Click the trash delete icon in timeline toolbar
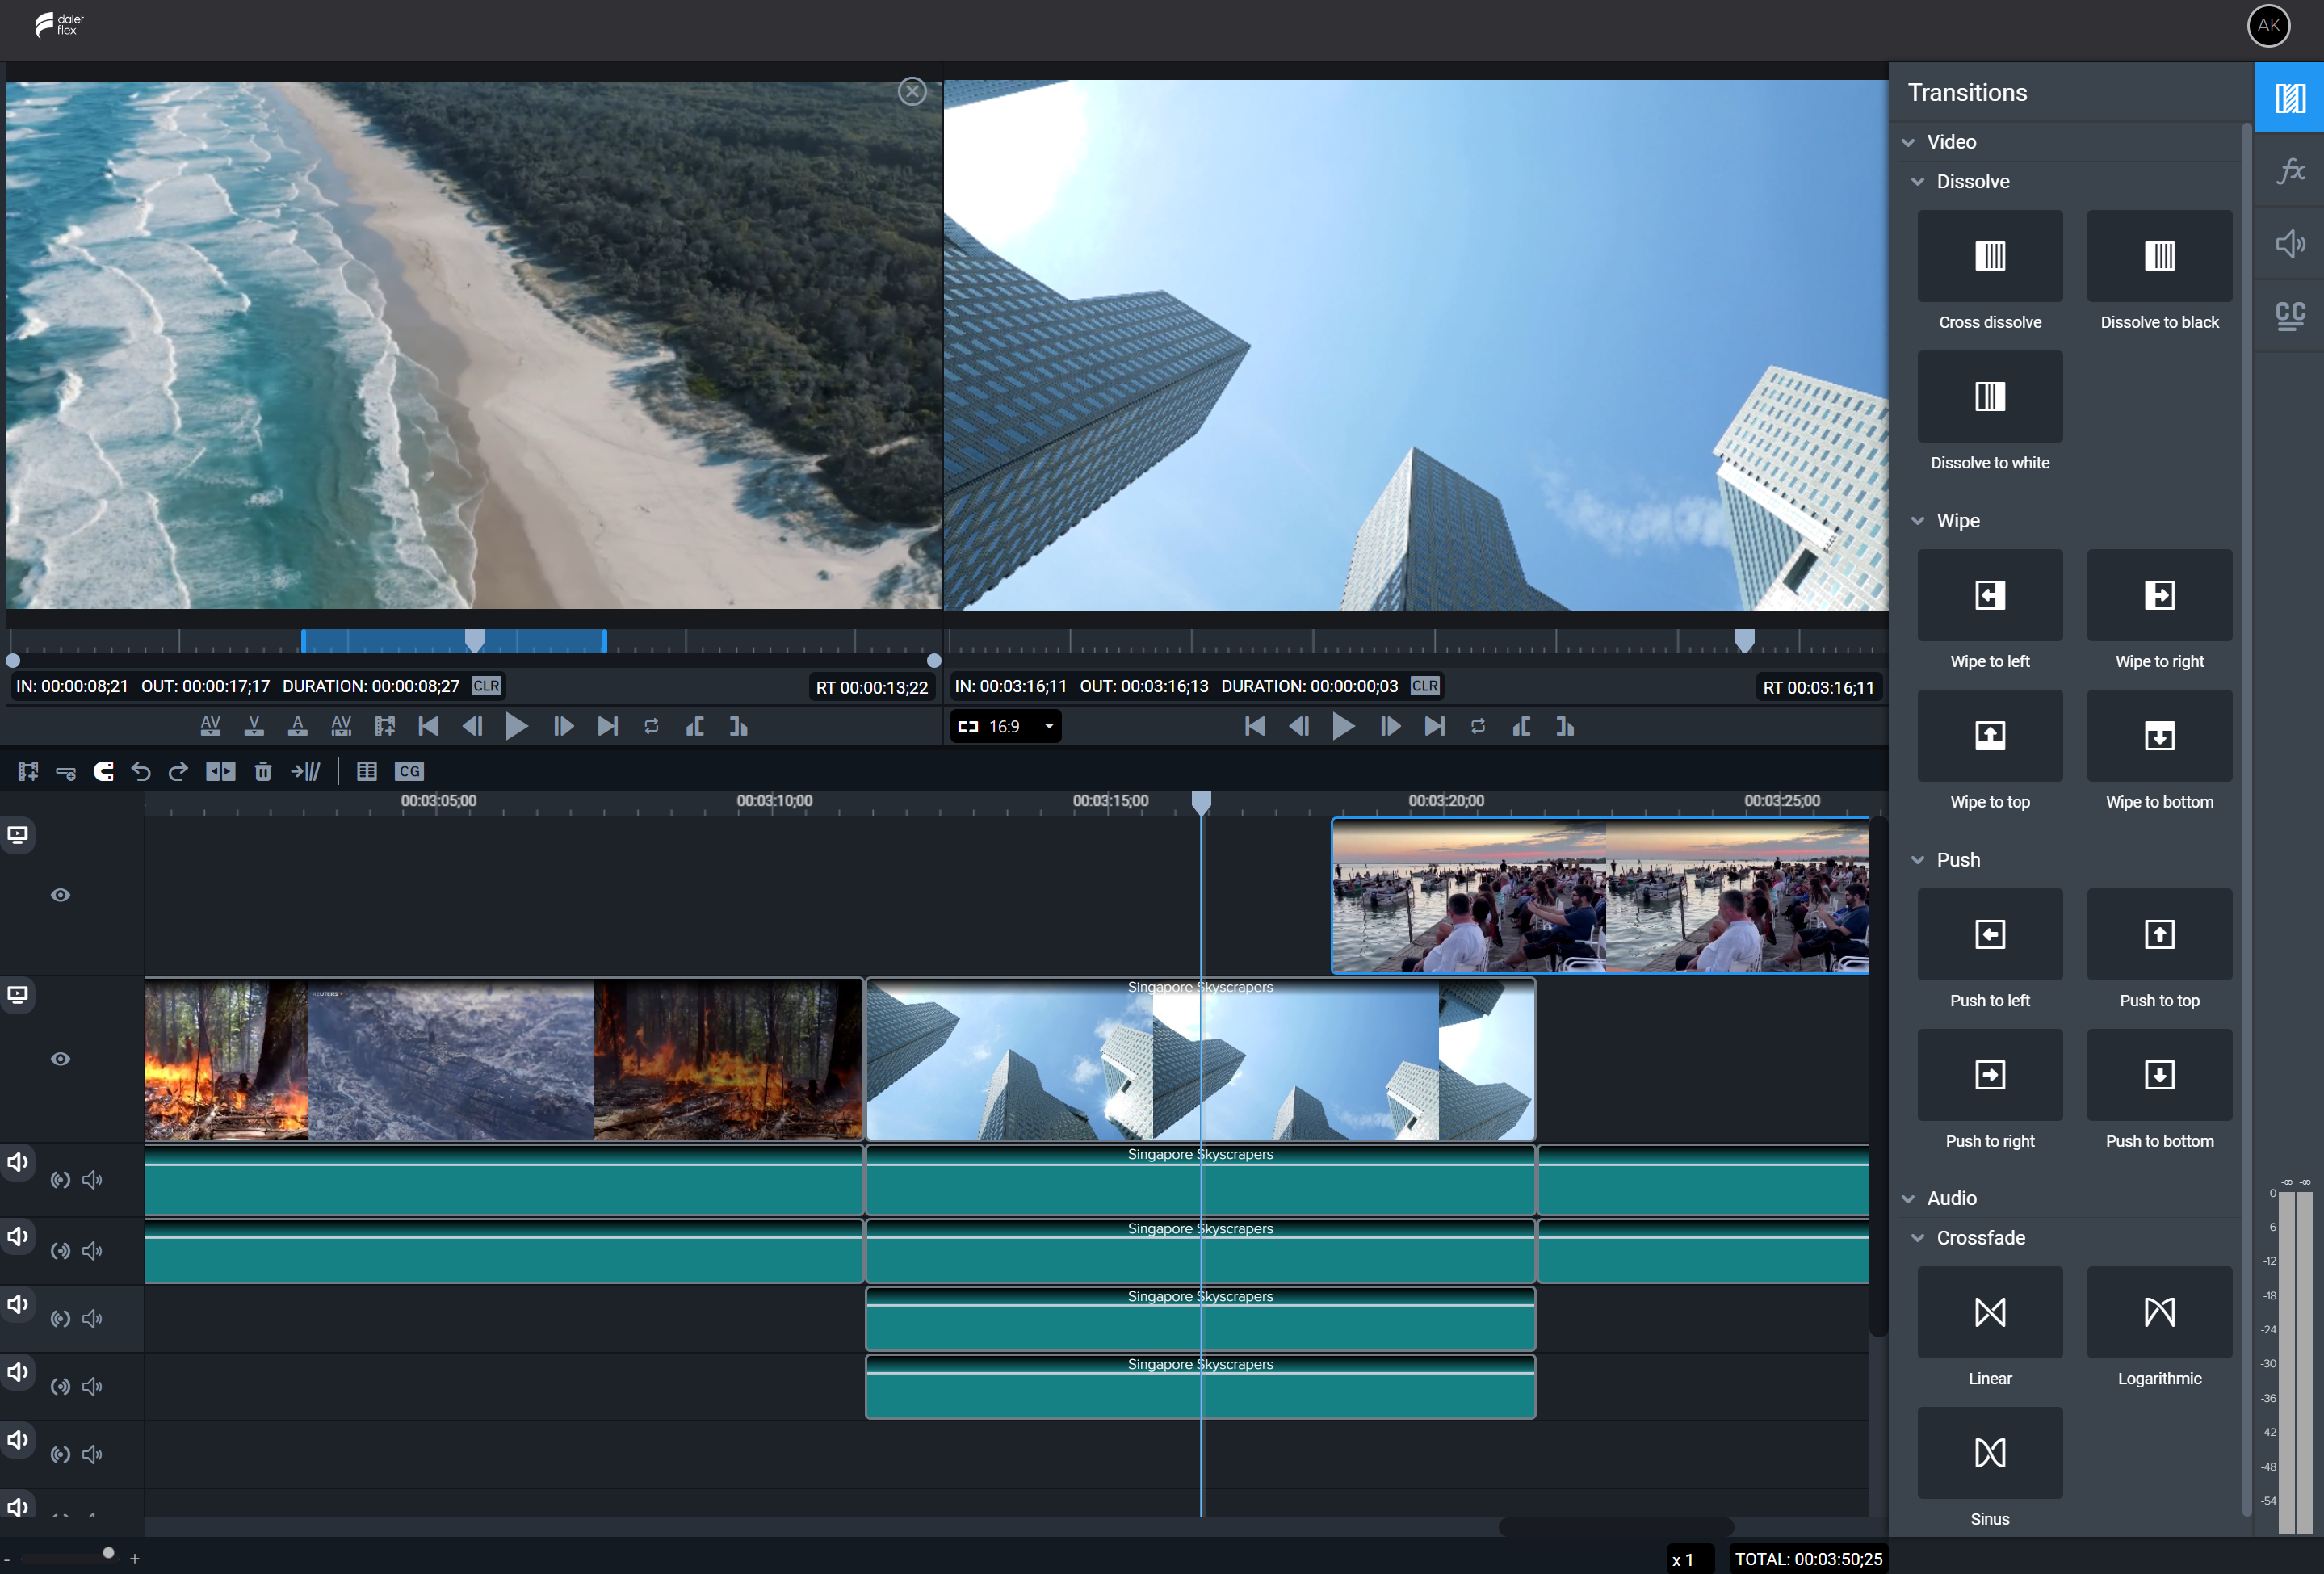2324x1574 pixels. pos(263,771)
